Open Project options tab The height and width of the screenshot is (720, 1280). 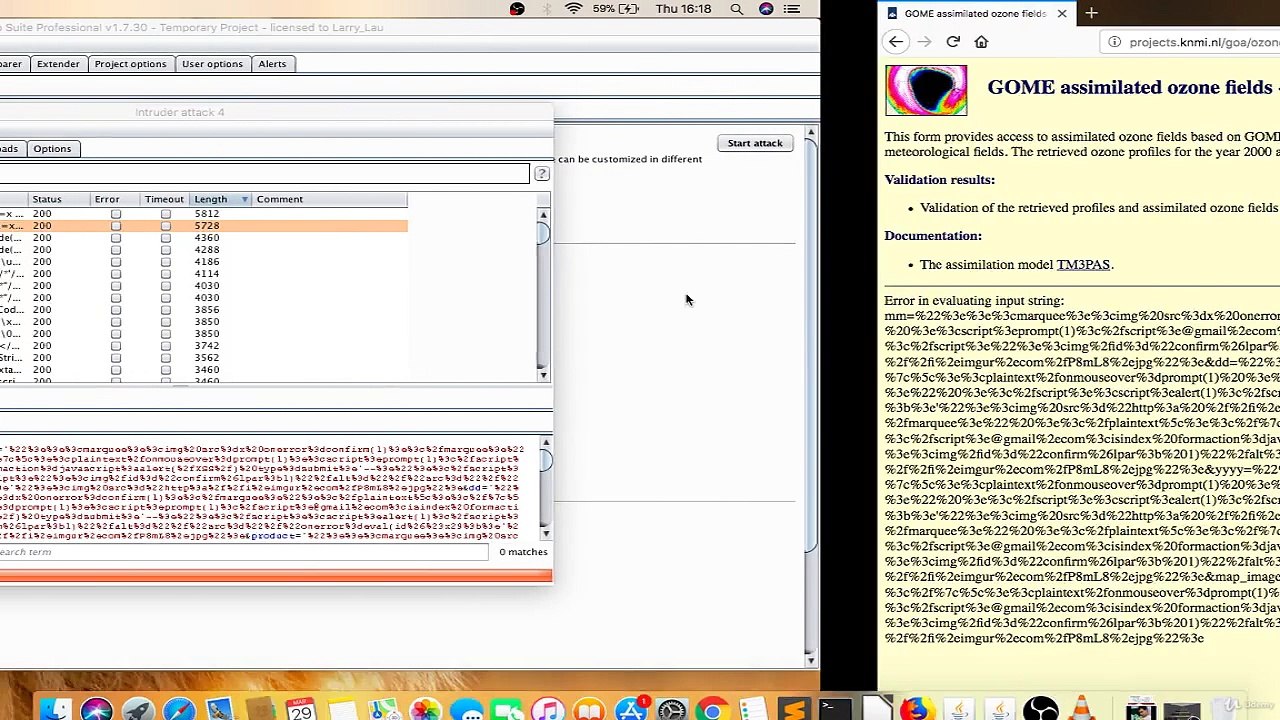130,64
